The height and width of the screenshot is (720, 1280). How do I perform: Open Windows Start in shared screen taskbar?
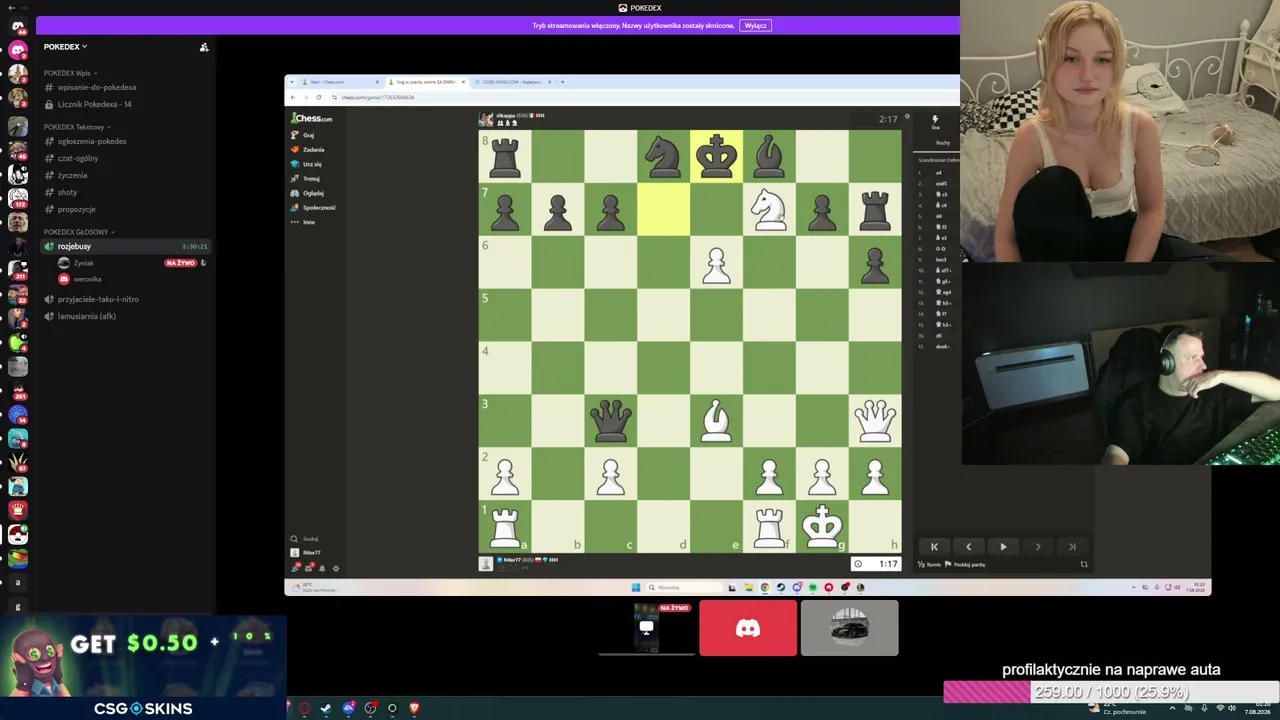[635, 588]
